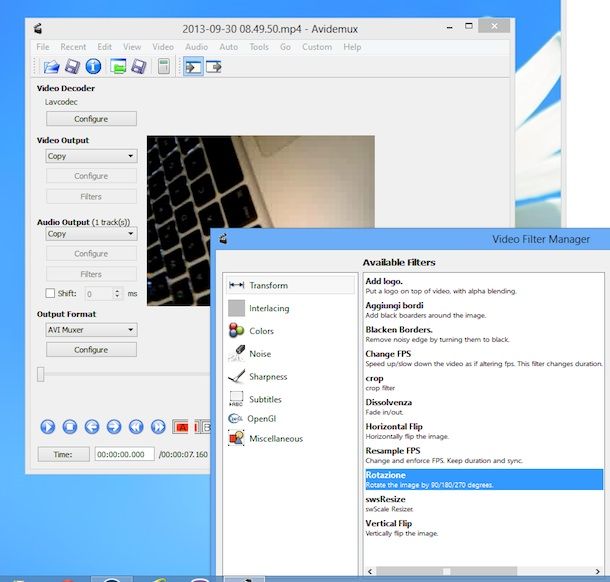Click the first Save video floppy icon

click(72, 67)
